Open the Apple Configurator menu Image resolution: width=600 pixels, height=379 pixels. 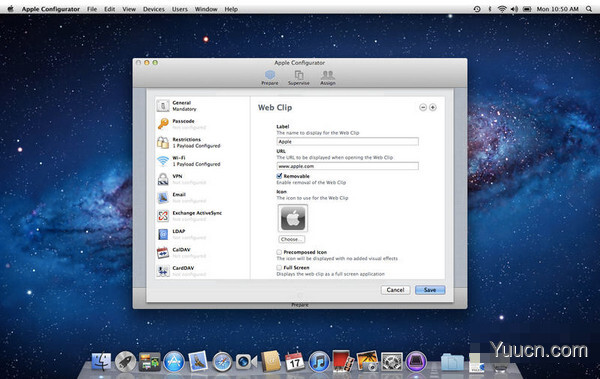[x=51, y=9]
